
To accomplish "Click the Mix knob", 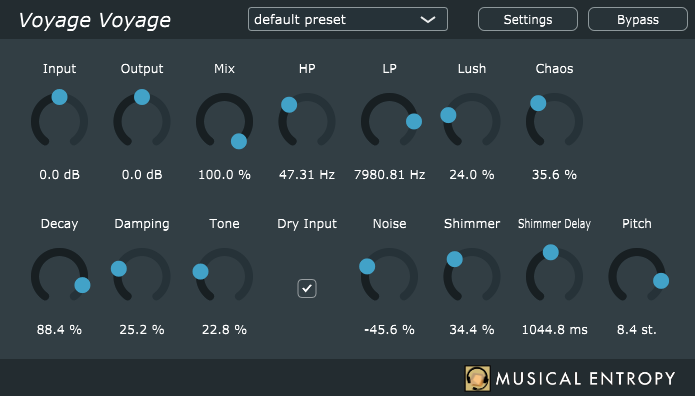I will [224, 121].
